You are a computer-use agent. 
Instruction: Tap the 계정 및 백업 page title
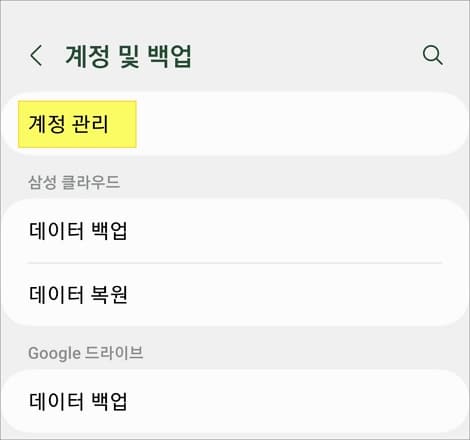tap(128, 56)
